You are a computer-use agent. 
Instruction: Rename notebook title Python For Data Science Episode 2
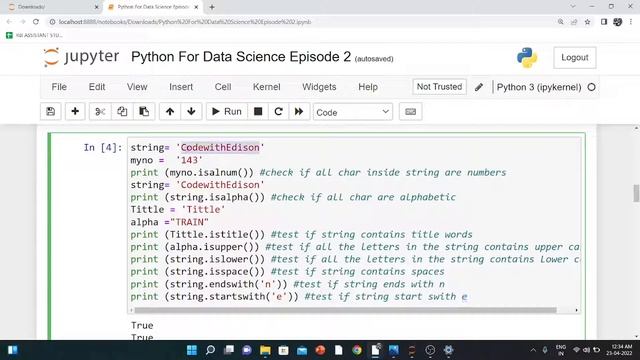[x=241, y=57]
